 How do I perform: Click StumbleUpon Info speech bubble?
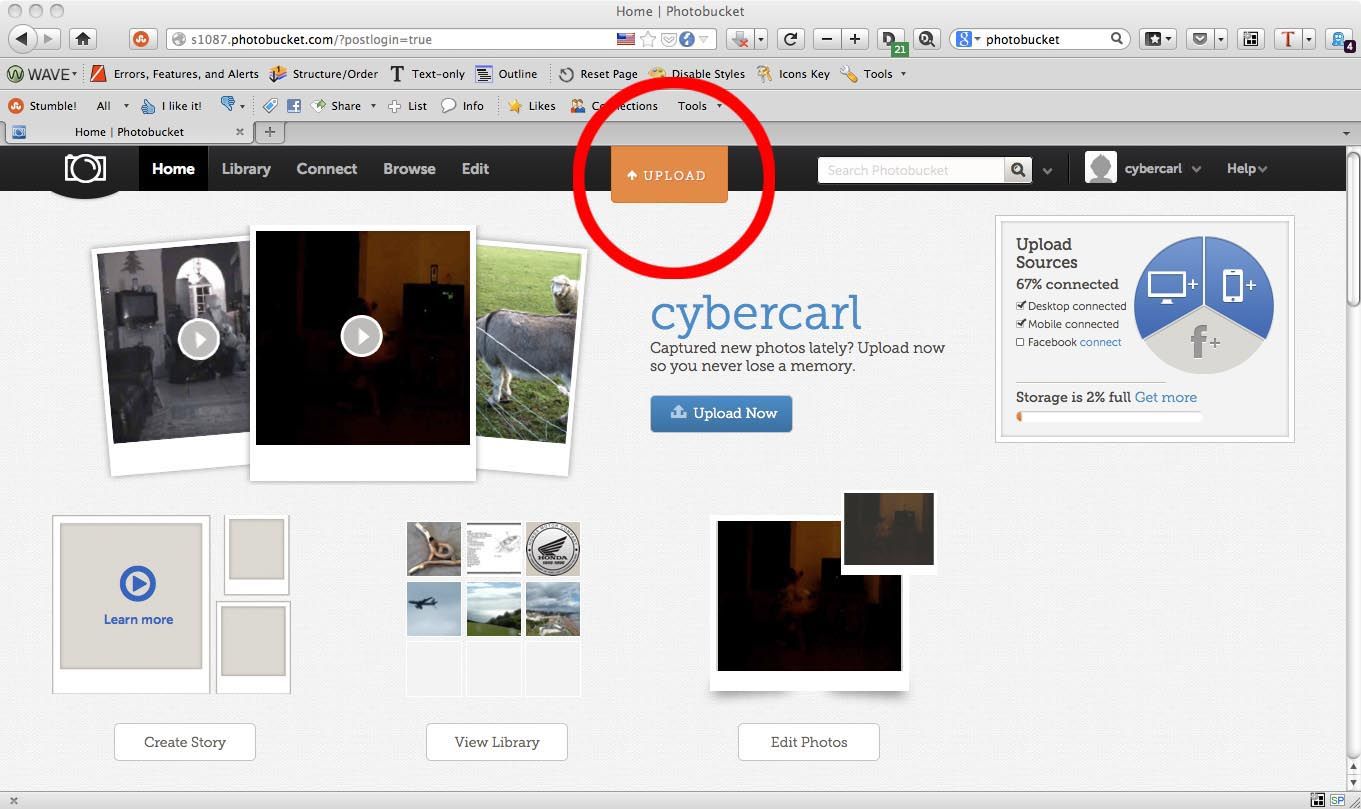[462, 105]
